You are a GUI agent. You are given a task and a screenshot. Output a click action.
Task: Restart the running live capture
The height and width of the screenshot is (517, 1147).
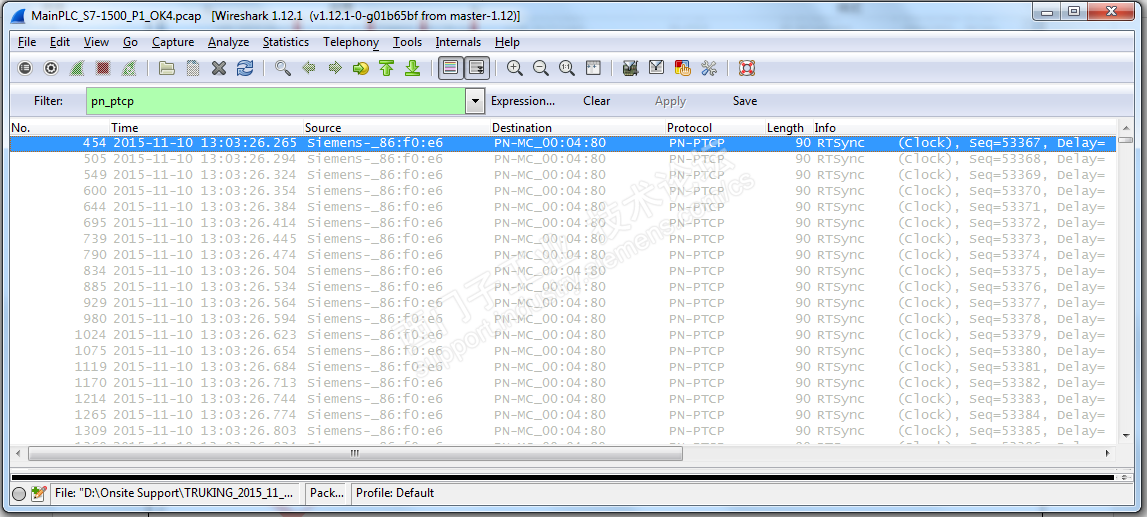[x=128, y=68]
